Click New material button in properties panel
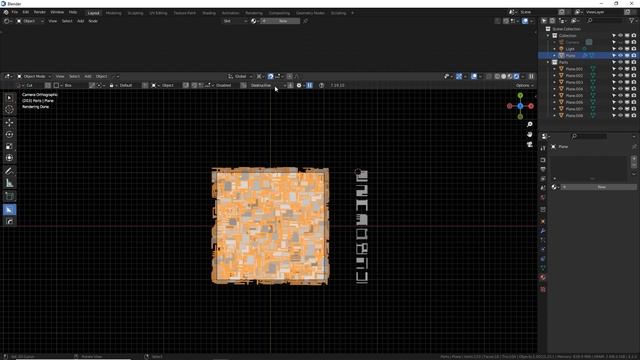640x360 pixels. [598, 187]
